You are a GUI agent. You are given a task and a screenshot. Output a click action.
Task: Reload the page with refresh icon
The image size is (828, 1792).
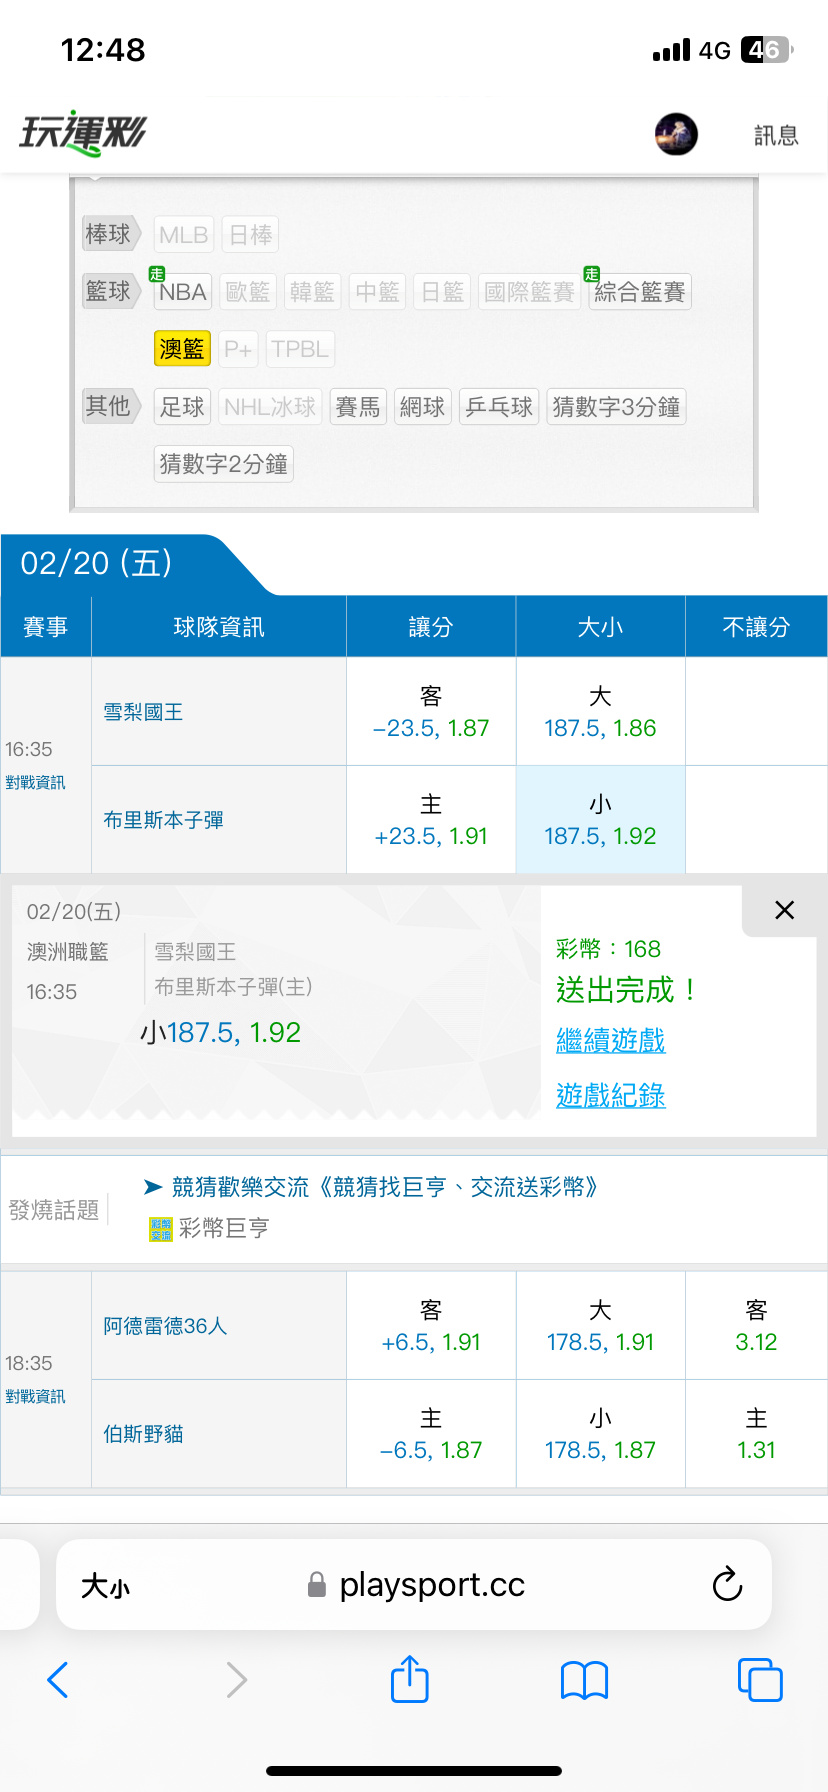(x=727, y=1584)
